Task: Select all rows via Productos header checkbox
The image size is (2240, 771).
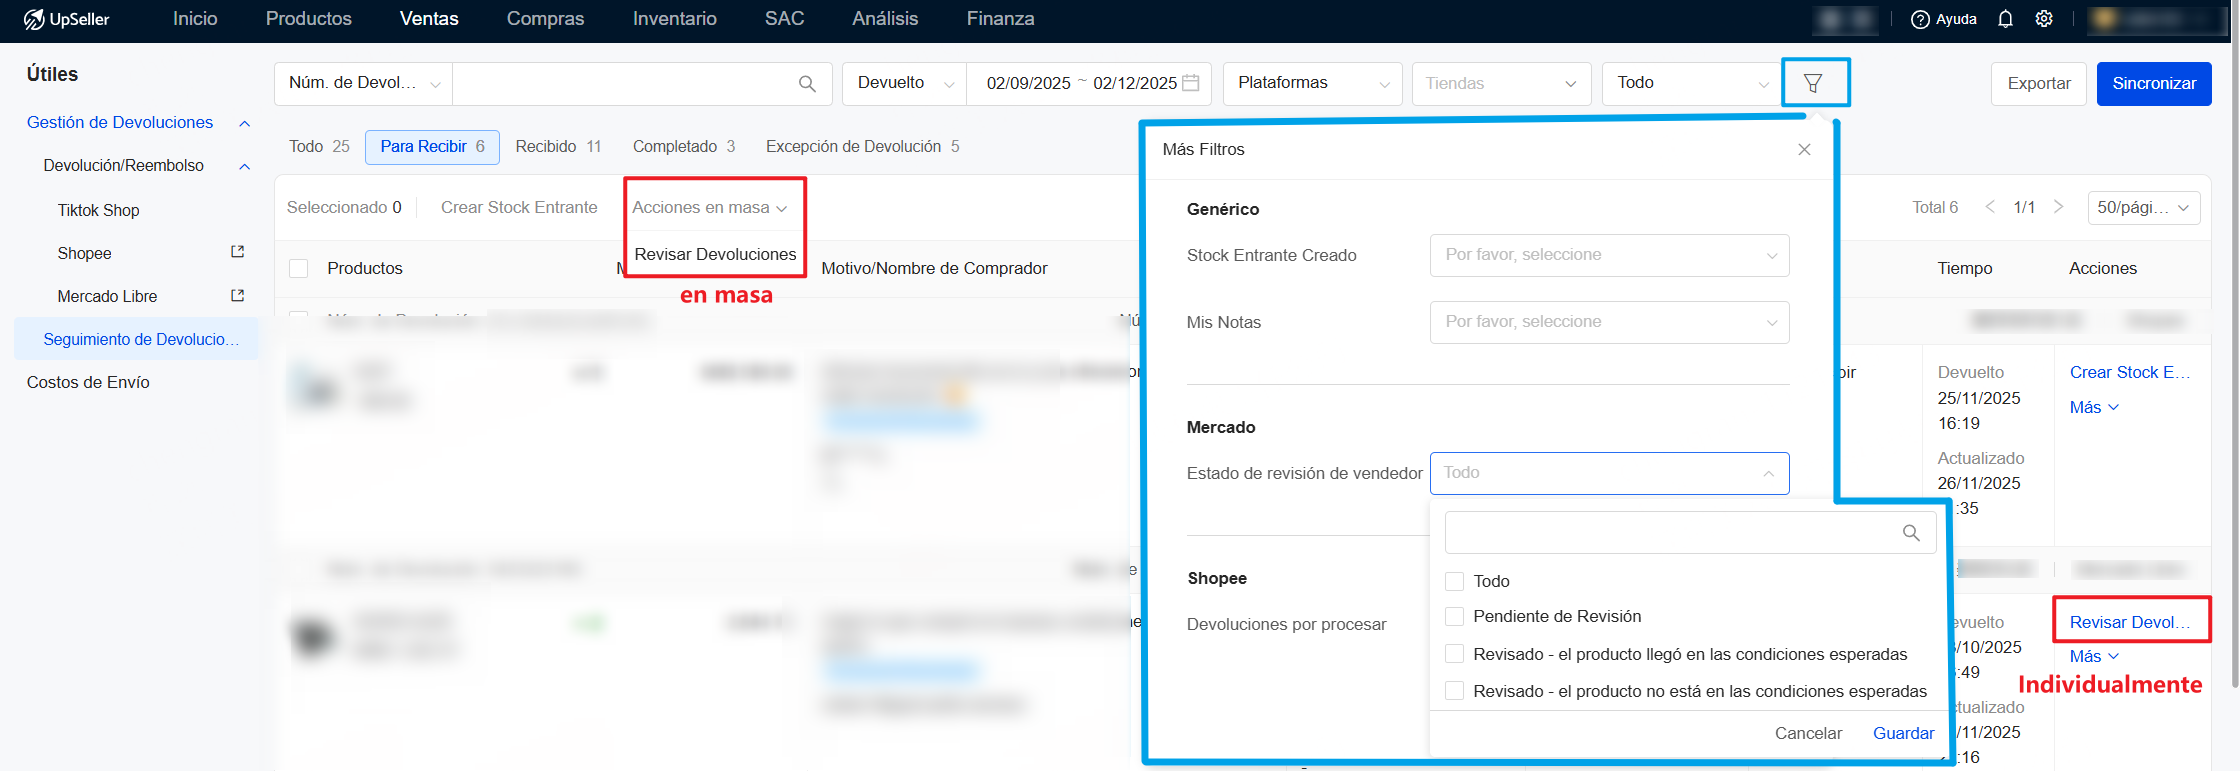Action: pyautogui.click(x=298, y=268)
